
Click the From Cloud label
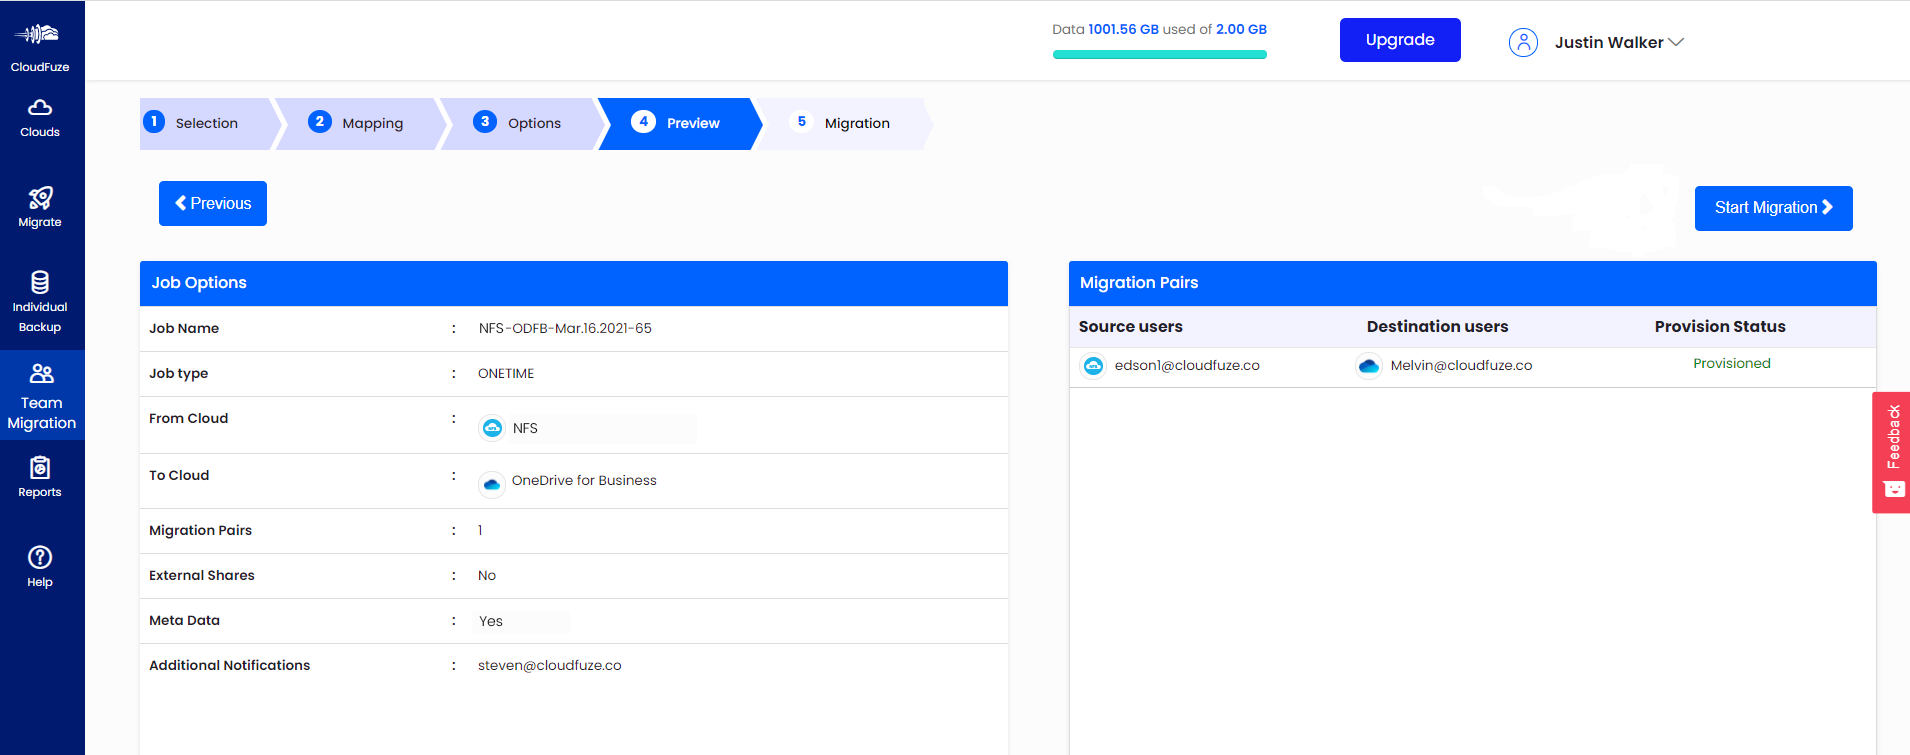coord(188,418)
